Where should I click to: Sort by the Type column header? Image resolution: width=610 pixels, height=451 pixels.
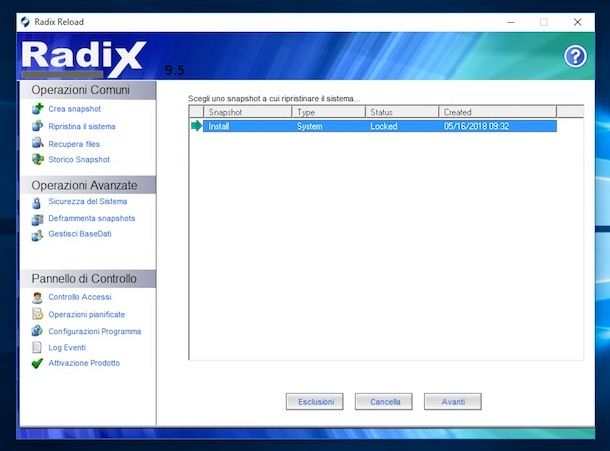point(329,112)
